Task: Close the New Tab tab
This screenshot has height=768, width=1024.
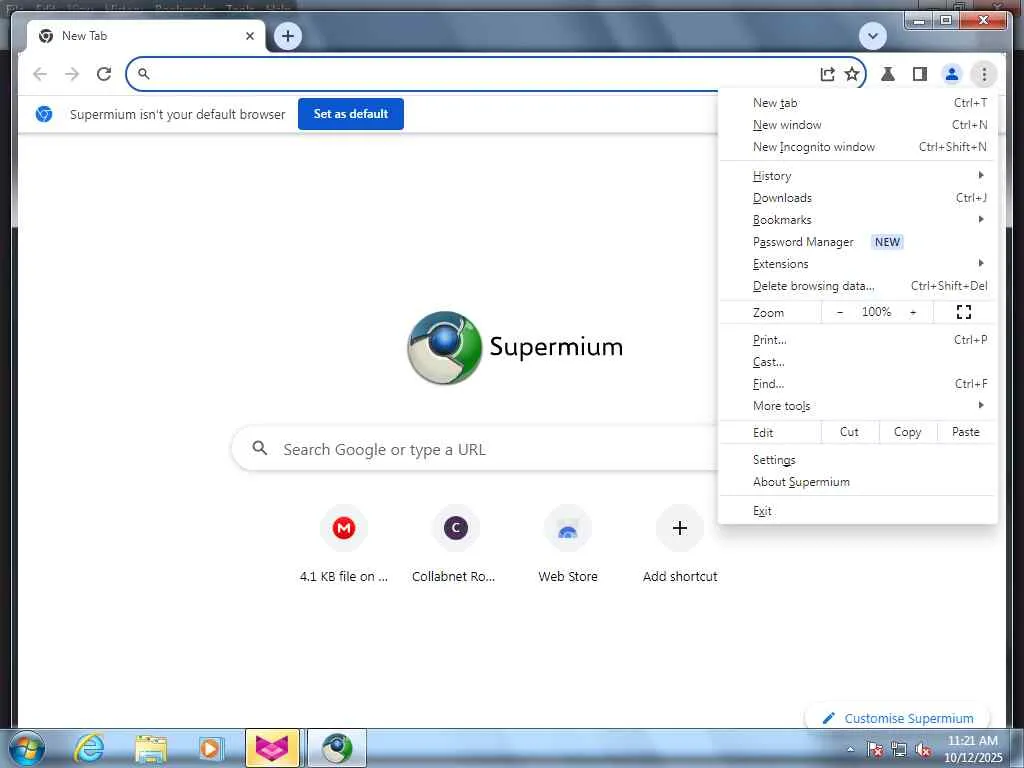Action: (x=249, y=36)
